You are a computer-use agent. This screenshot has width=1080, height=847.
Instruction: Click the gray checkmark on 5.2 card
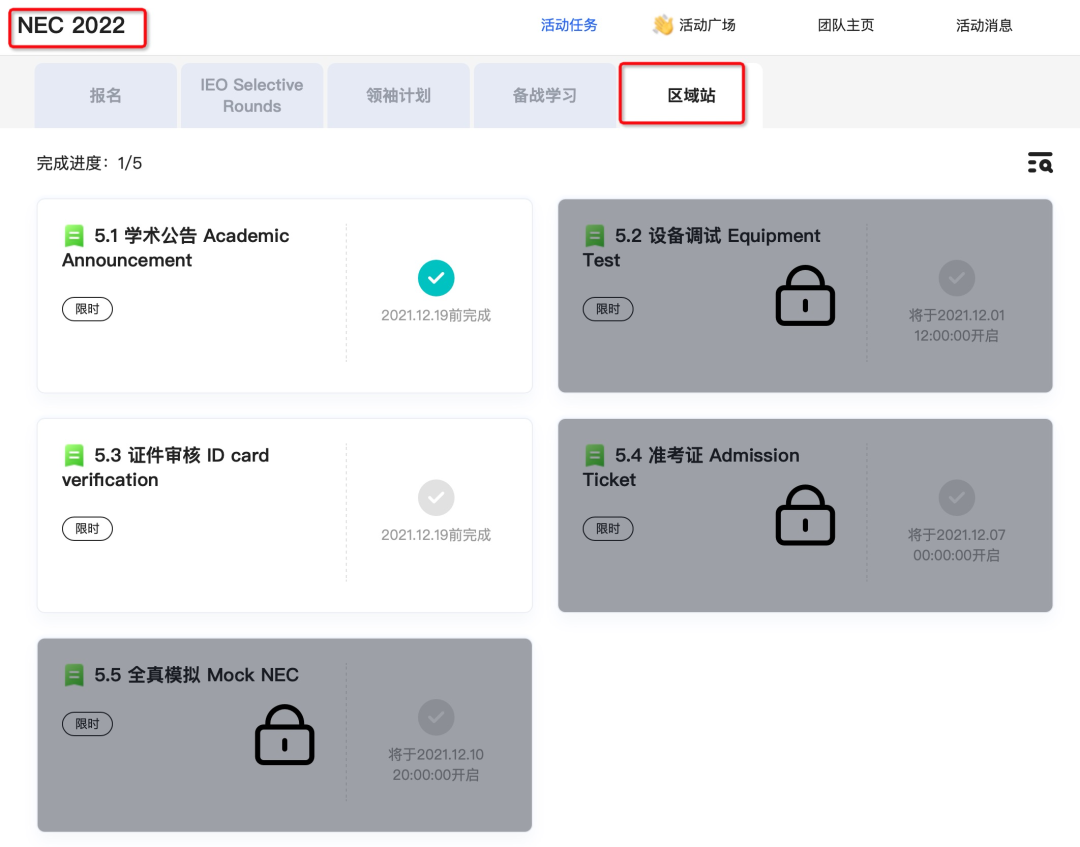coord(957,278)
